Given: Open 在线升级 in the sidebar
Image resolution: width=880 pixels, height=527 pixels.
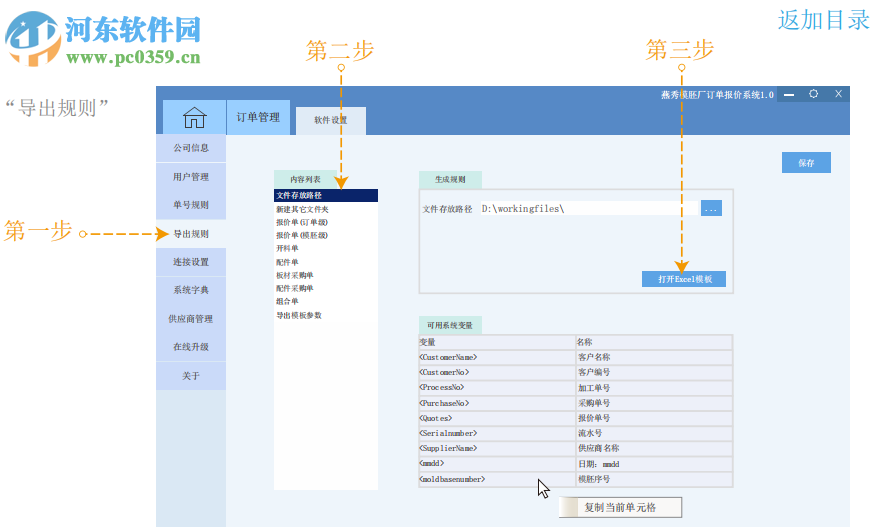Looking at the screenshot, I should pyautogui.click(x=191, y=347).
